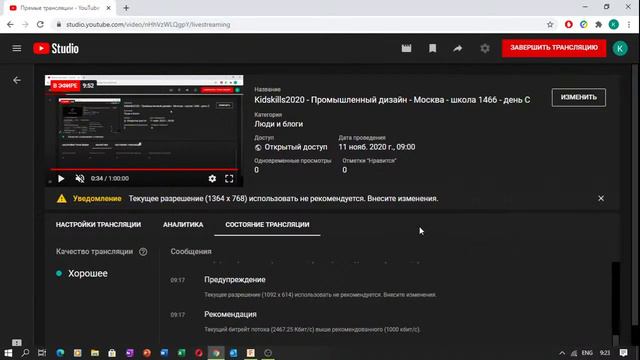Open the extensions puzzle icon

598,24
